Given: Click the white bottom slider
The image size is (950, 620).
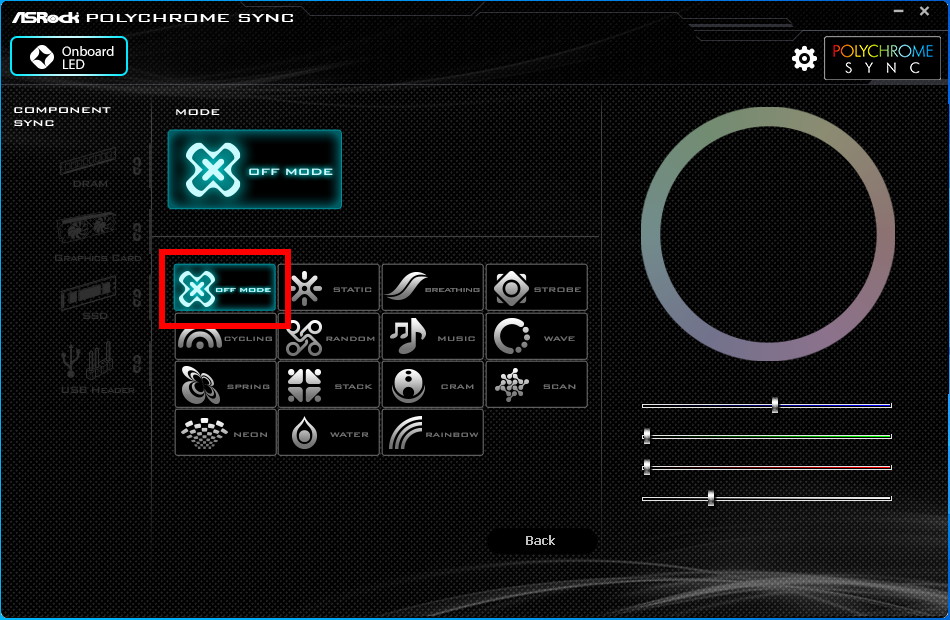Looking at the screenshot, I should click(x=766, y=498).
